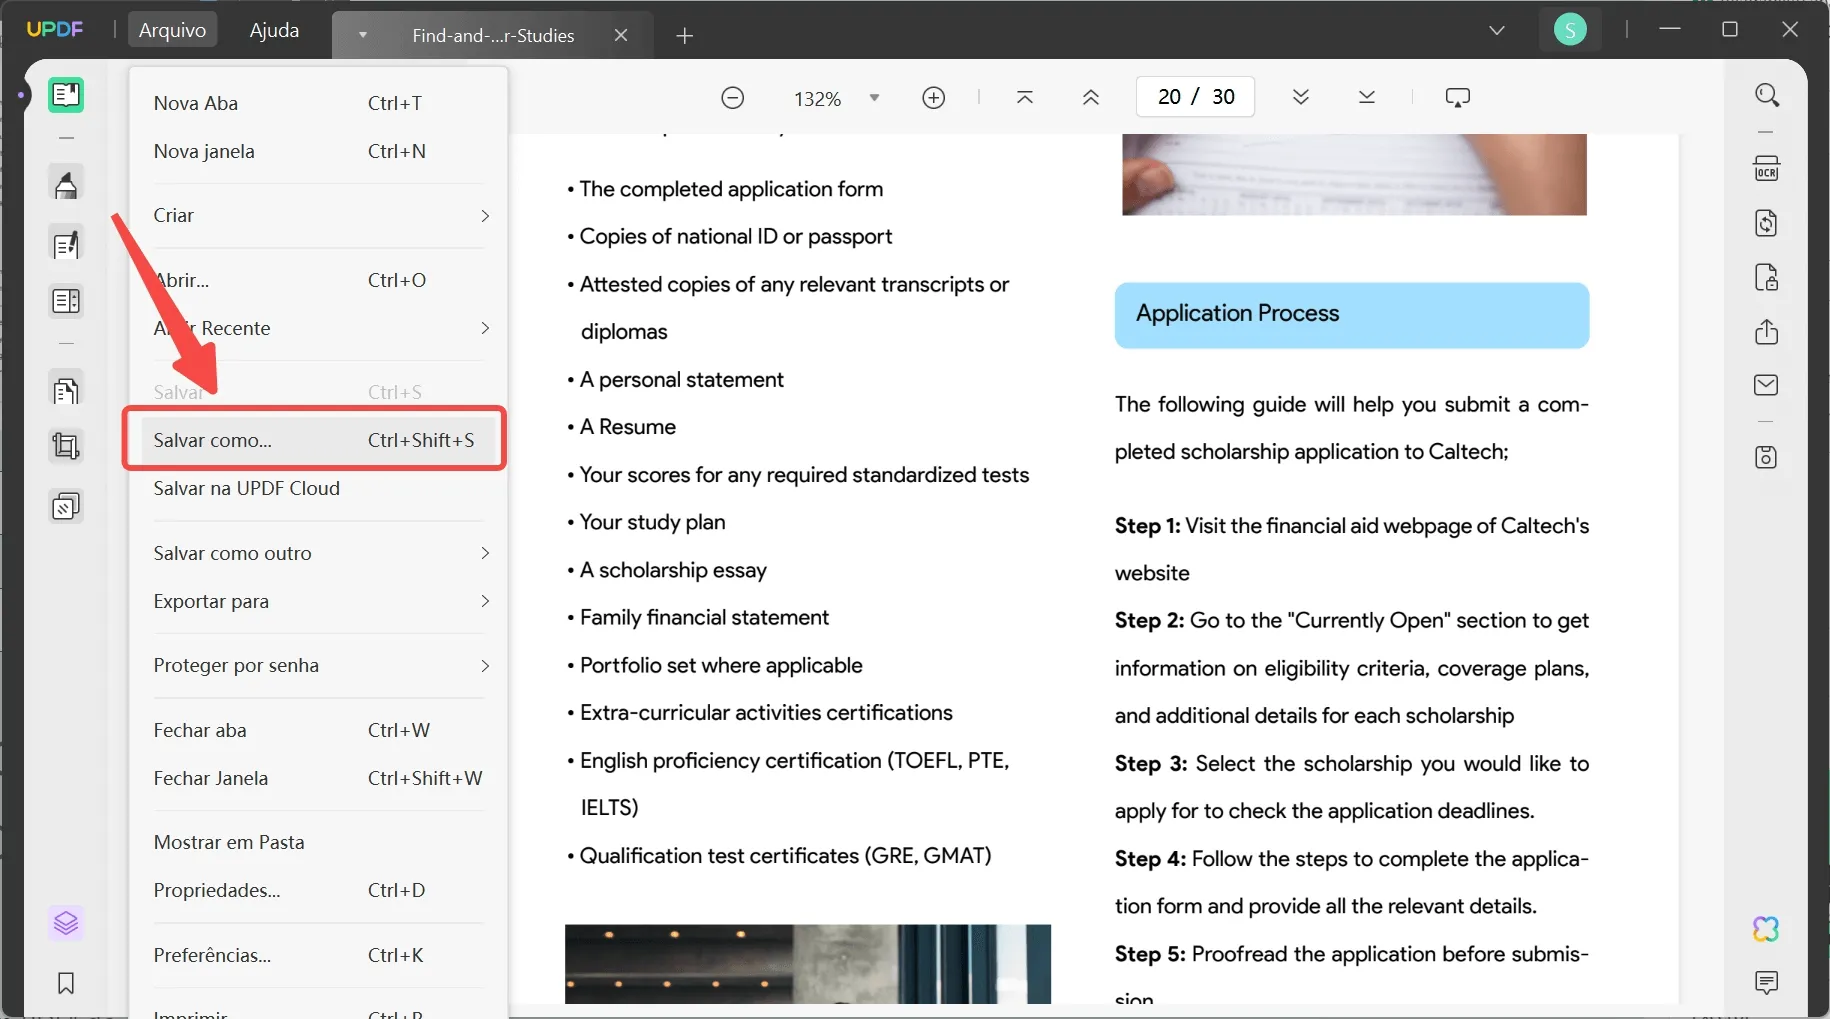Choose Salvar na UPDF Cloud
Viewport: 1830px width, 1019px height.
pyautogui.click(x=246, y=489)
